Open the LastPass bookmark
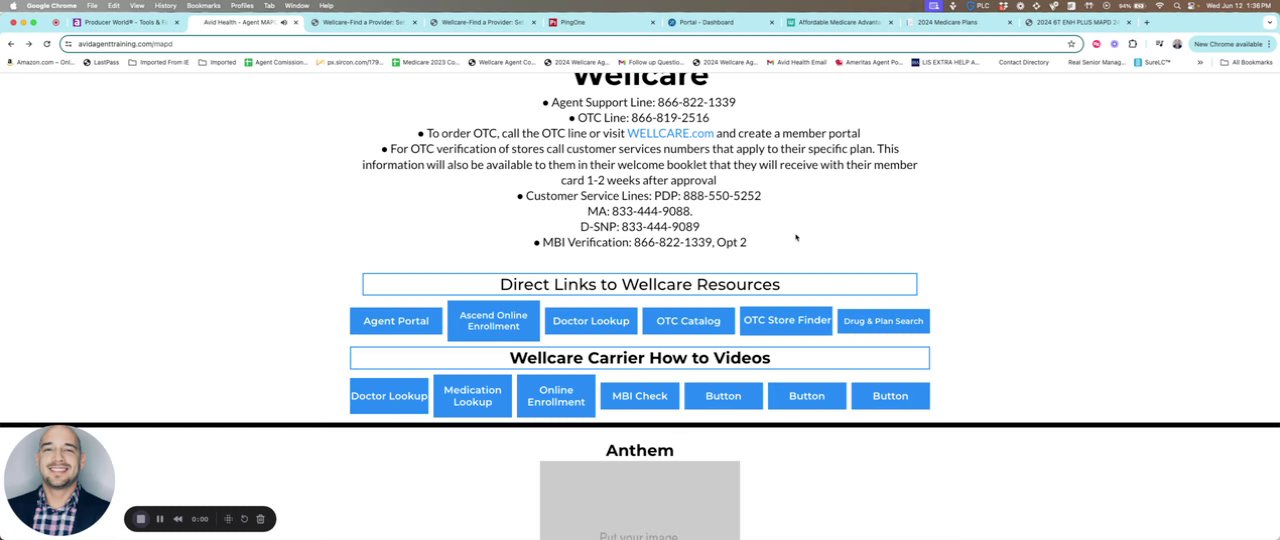The width and height of the screenshot is (1280, 540). [100, 62]
